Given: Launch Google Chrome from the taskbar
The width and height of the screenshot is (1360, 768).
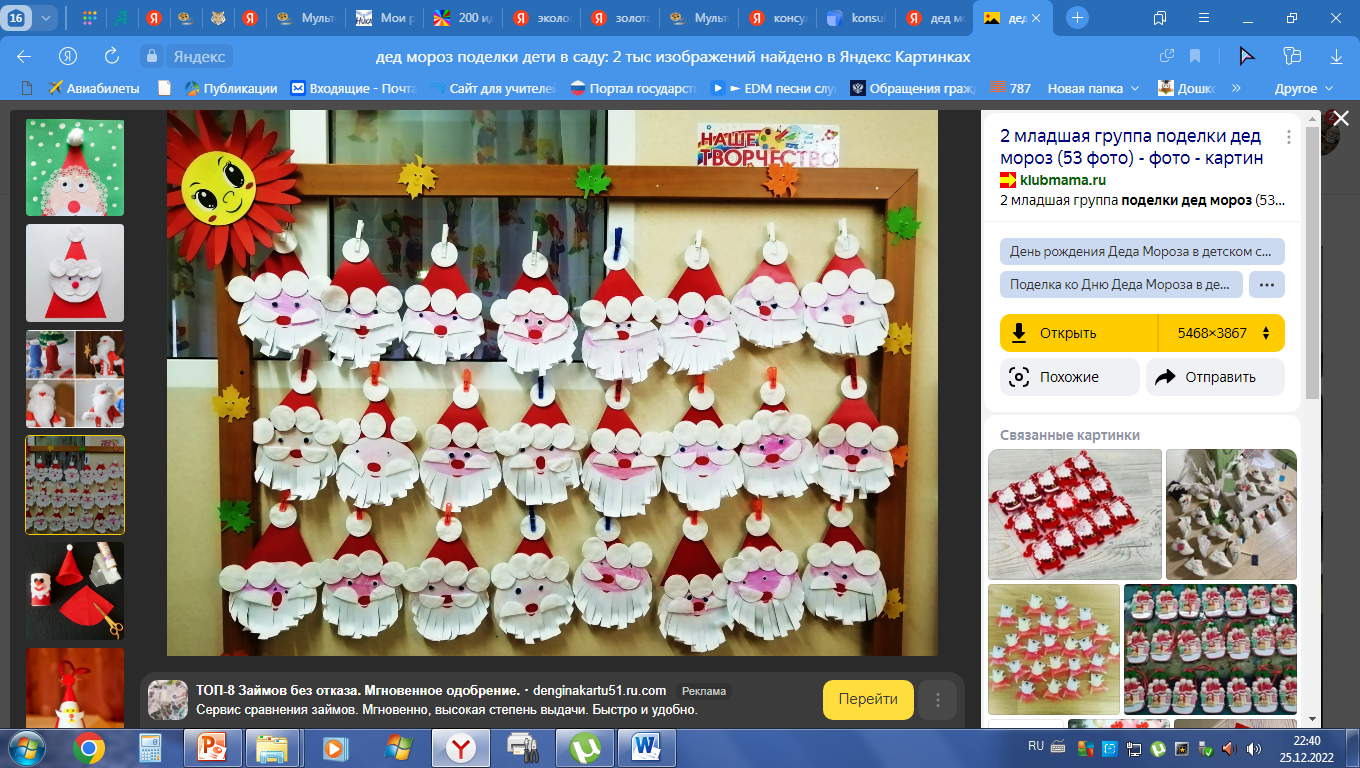Looking at the screenshot, I should (x=88, y=748).
